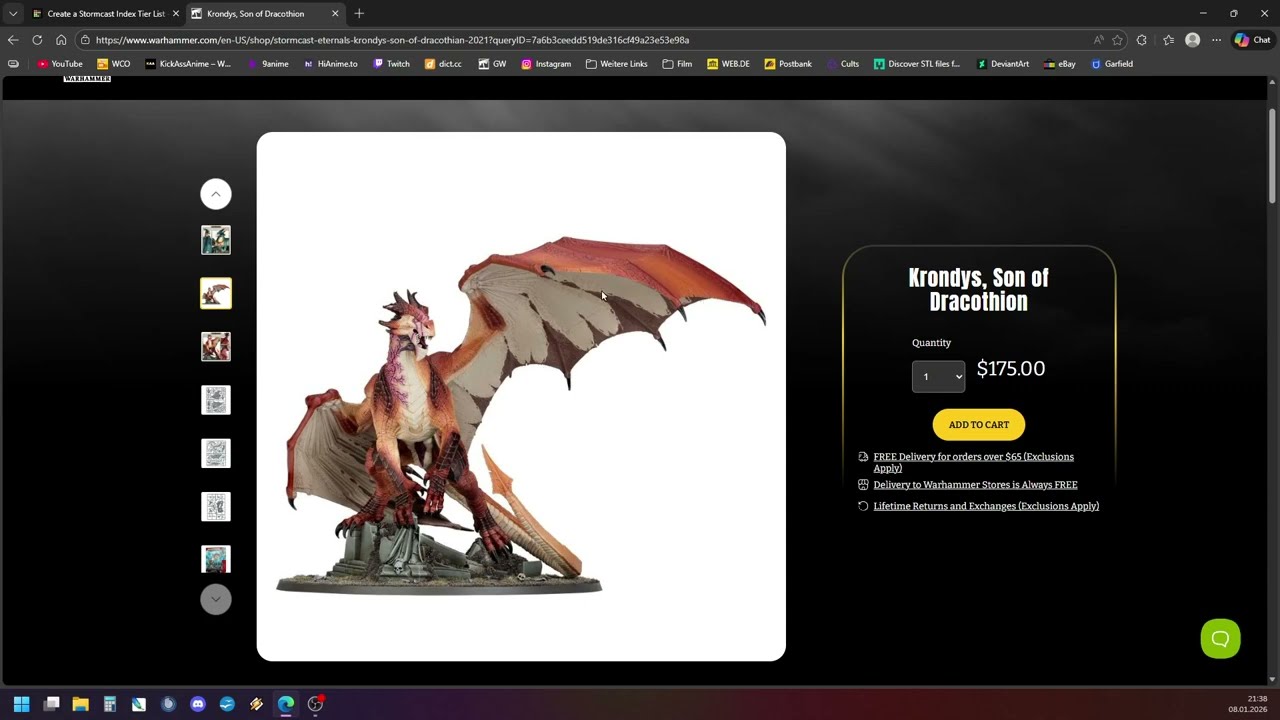The image size is (1280, 720).
Task: Expand the Film bookmark folder
Action: (677, 64)
